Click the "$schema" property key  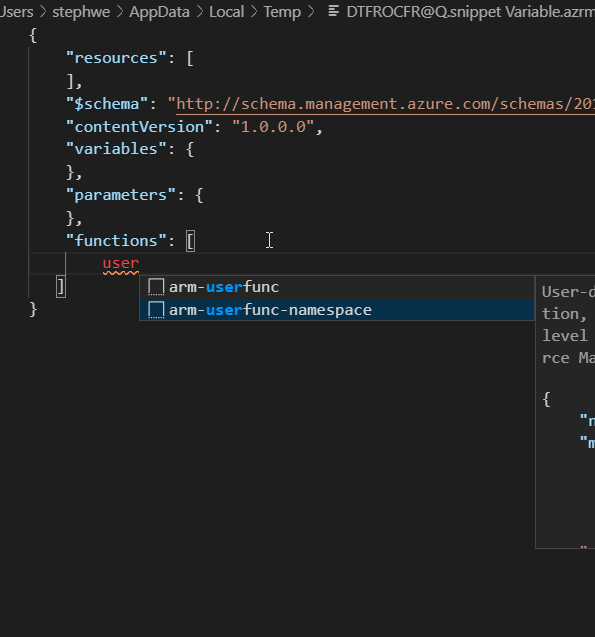107,104
